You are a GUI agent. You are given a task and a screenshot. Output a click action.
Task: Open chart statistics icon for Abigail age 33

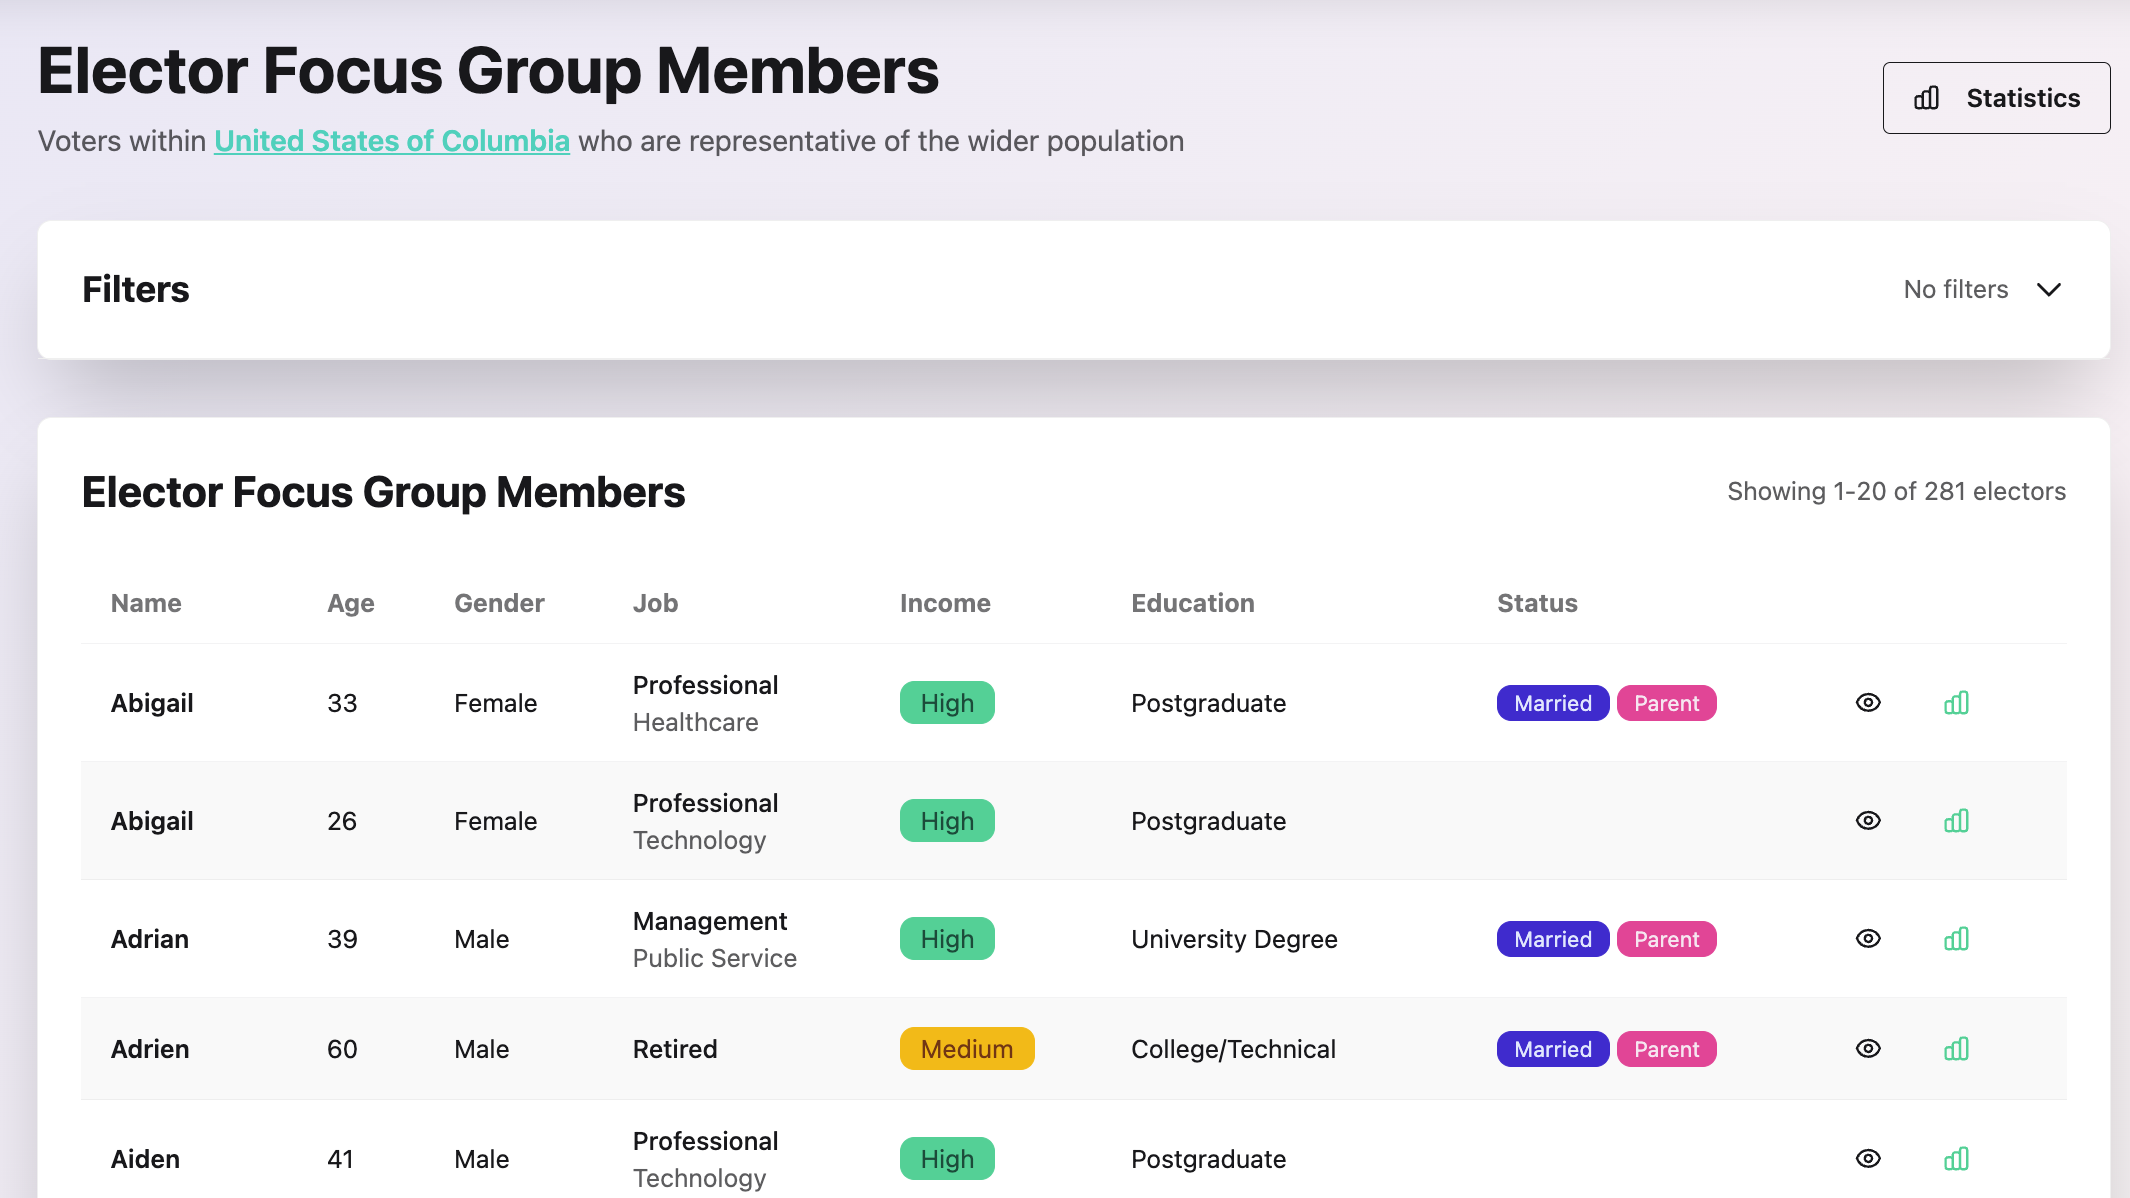1956,703
